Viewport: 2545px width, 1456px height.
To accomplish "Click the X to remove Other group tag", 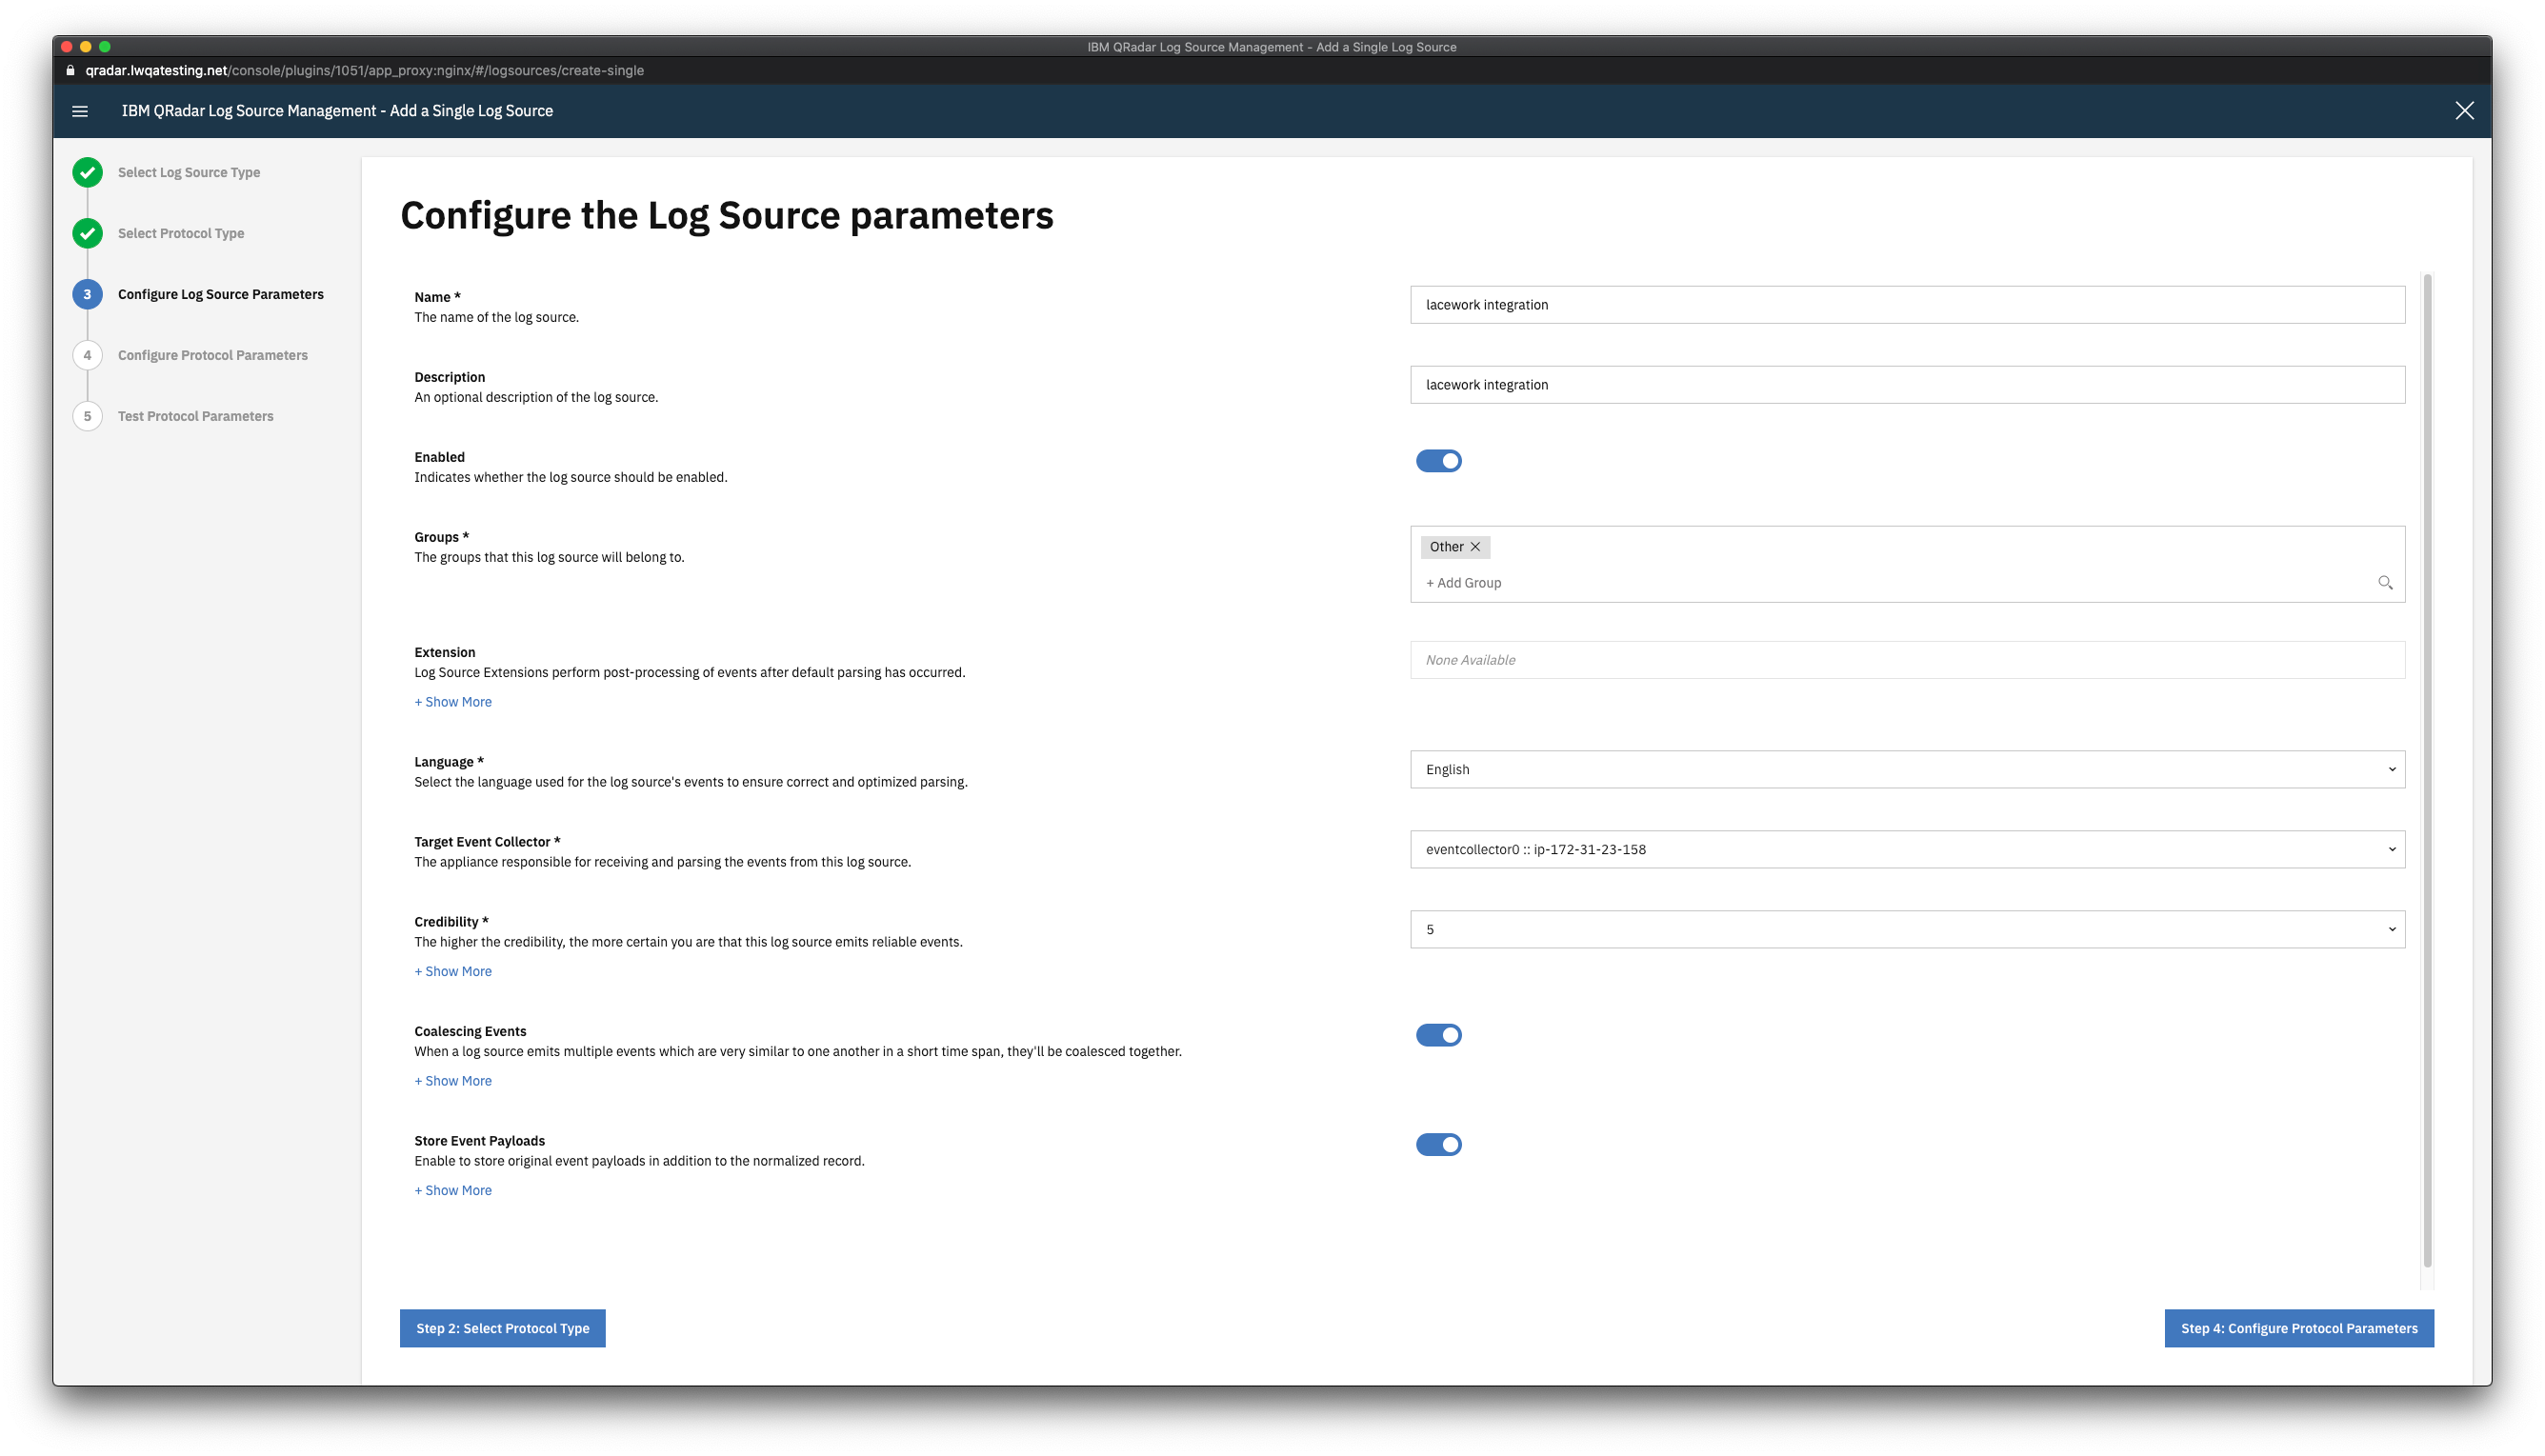I will click(1477, 546).
